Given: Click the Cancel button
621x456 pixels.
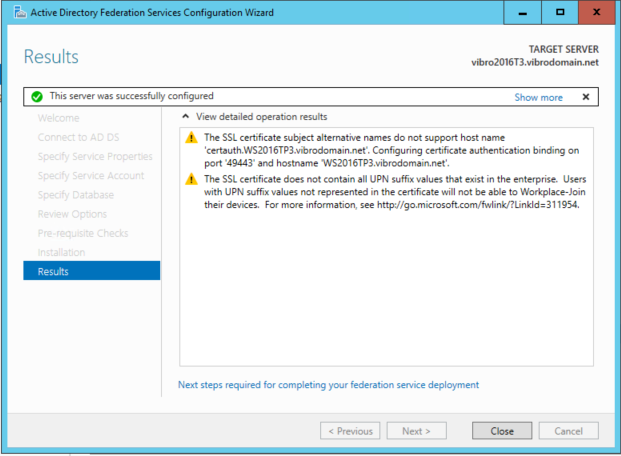Looking at the screenshot, I should pyautogui.click(x=568, y=431).
